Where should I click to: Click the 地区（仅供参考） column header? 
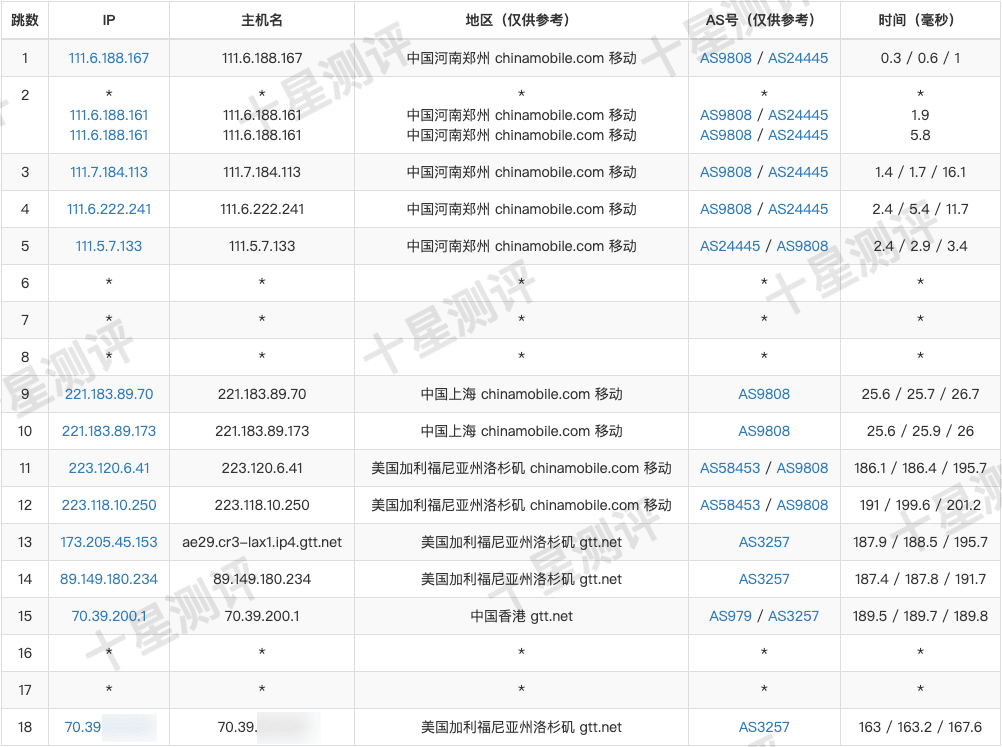(521, 20)
